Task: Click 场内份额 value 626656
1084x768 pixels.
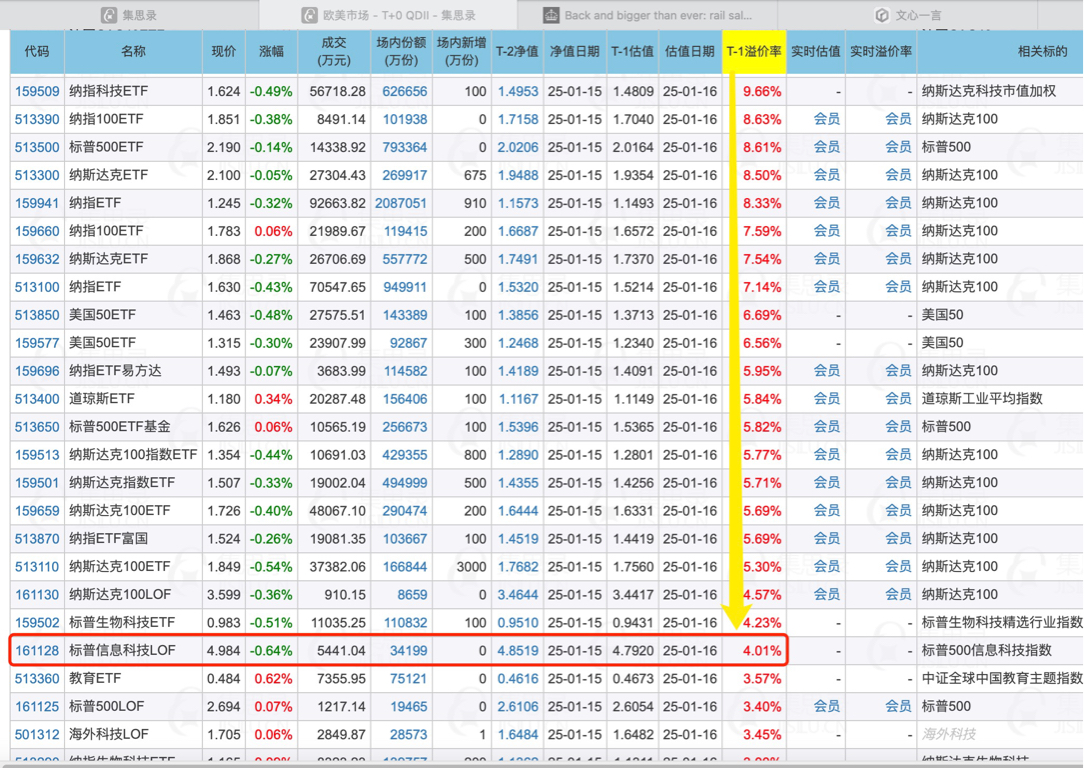Action: 405,91
